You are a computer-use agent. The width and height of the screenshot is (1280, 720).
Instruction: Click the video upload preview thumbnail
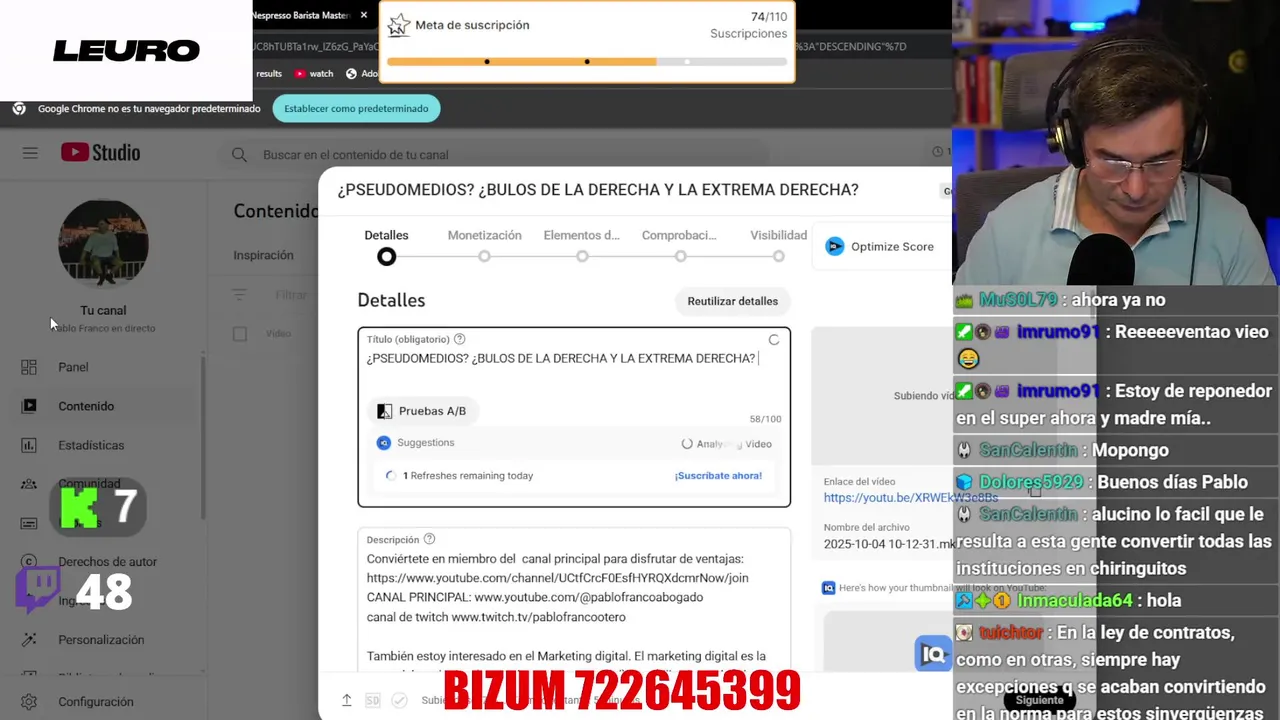[881, 395]
